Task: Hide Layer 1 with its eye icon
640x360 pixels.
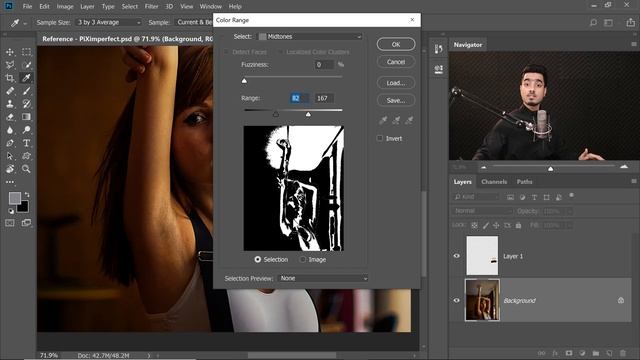Action: pyautogui.click(x=457, y=256)
